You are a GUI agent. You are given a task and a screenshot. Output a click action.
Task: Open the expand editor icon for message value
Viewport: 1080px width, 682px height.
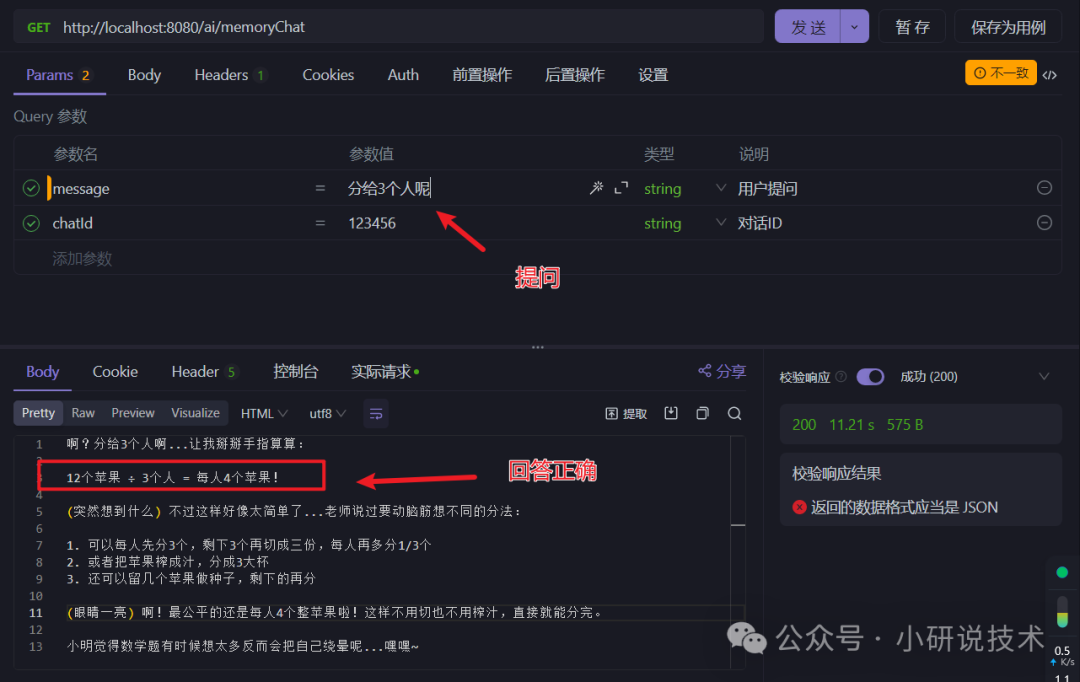[619, 188]
